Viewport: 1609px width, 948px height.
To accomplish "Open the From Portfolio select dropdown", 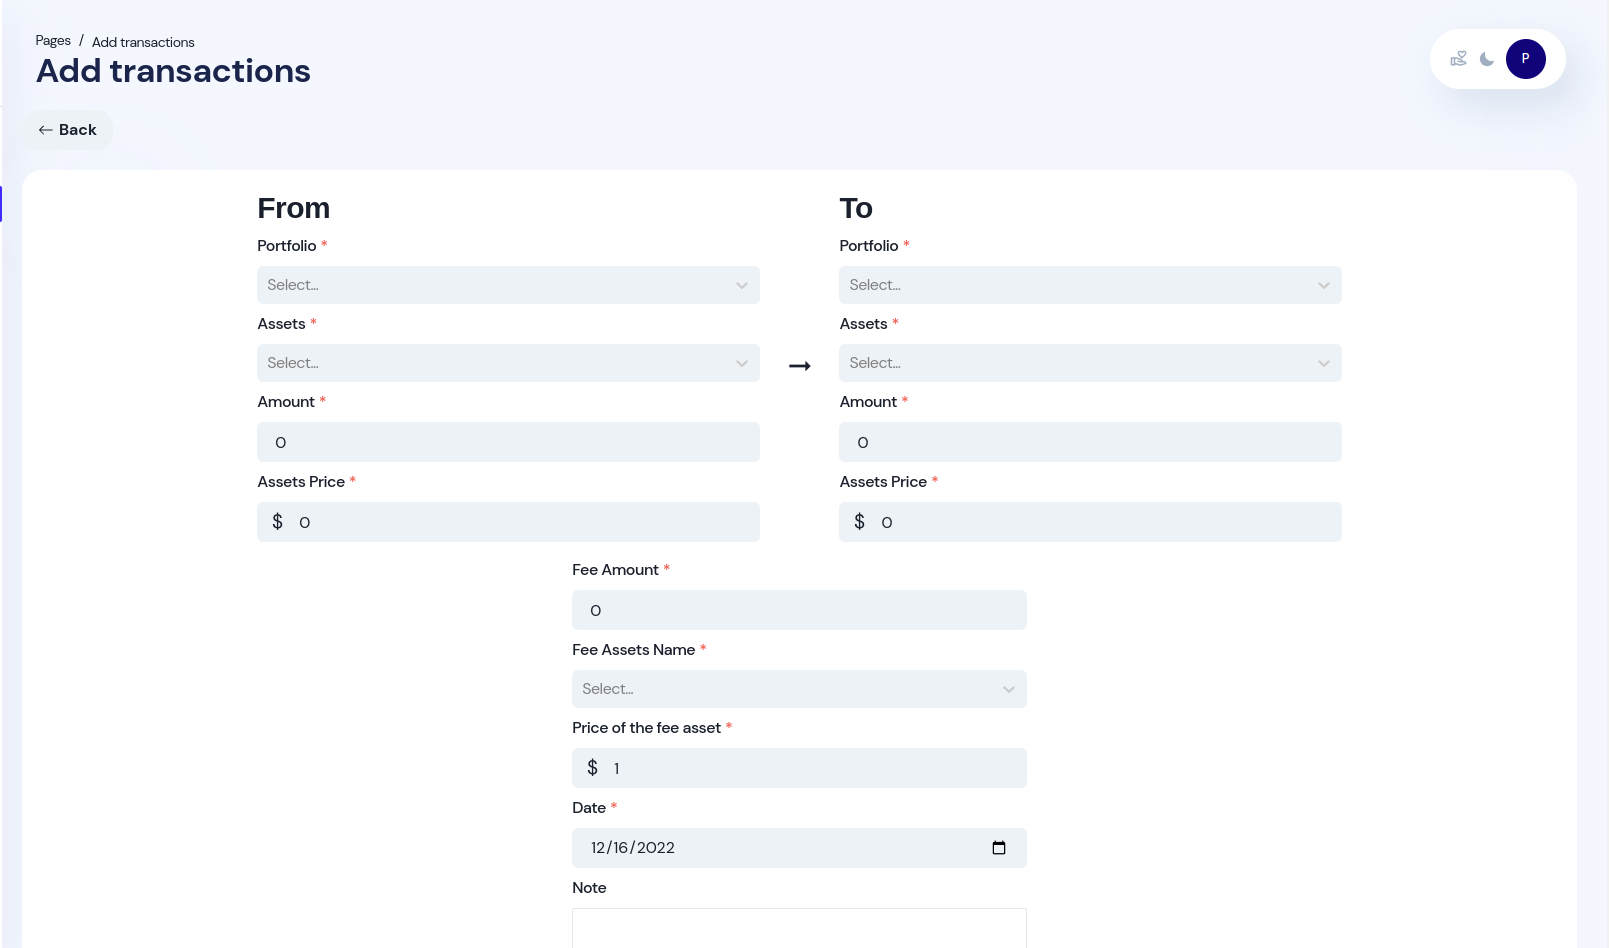I will (x=508, y=285).
